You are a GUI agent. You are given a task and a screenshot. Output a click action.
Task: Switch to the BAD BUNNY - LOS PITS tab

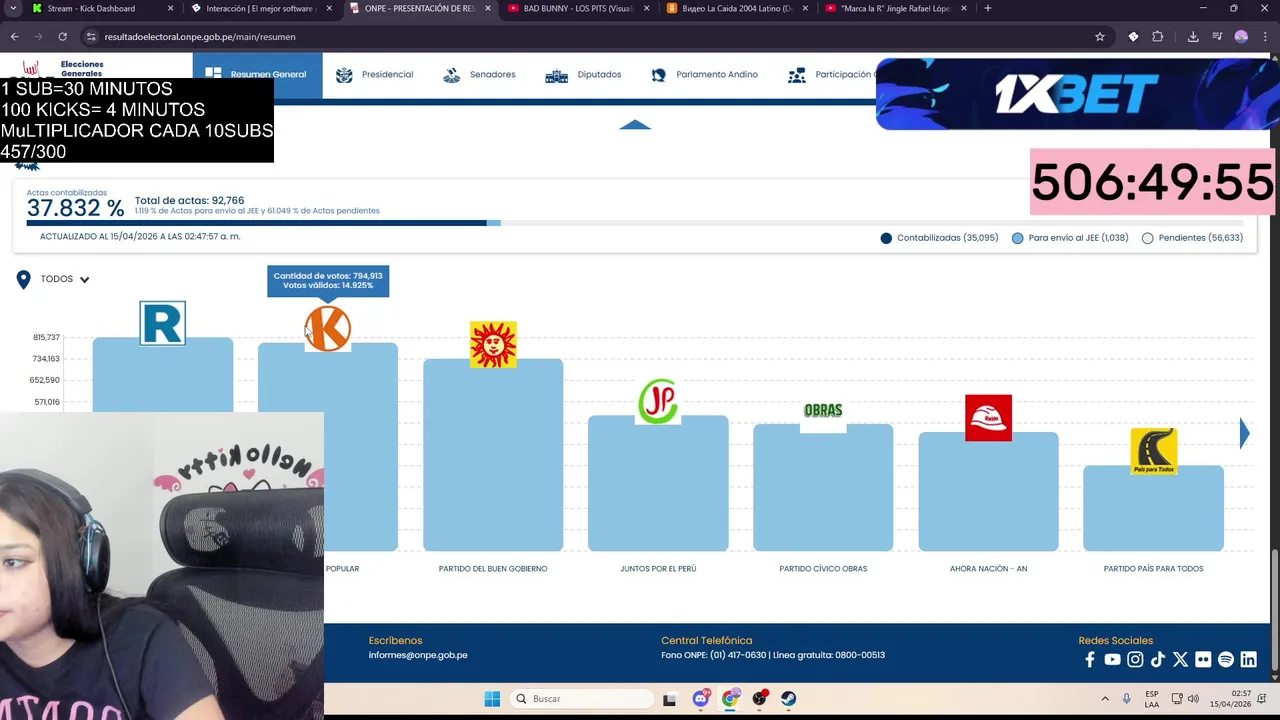pyautogui.click(x=579, y=8)
